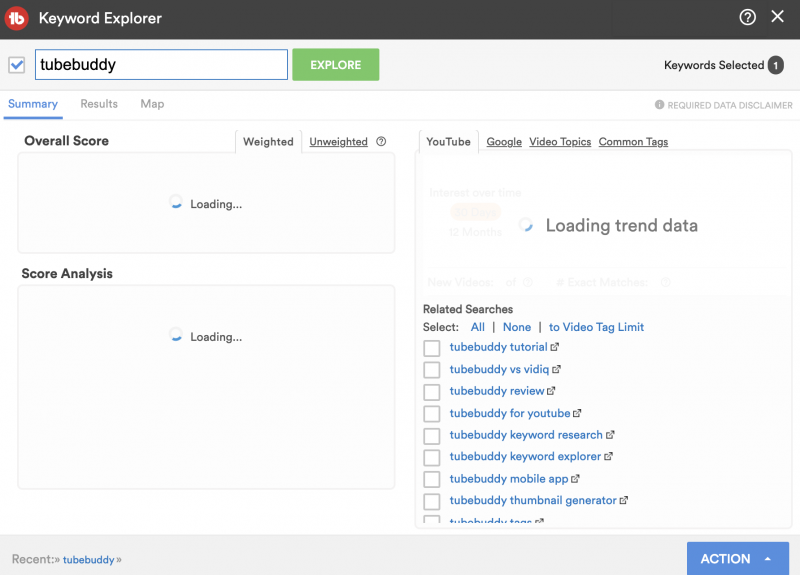Click external link icon for tubebuddy mobile app
The width and height of the screenshot is (800, 575).
tap(576, 479)
